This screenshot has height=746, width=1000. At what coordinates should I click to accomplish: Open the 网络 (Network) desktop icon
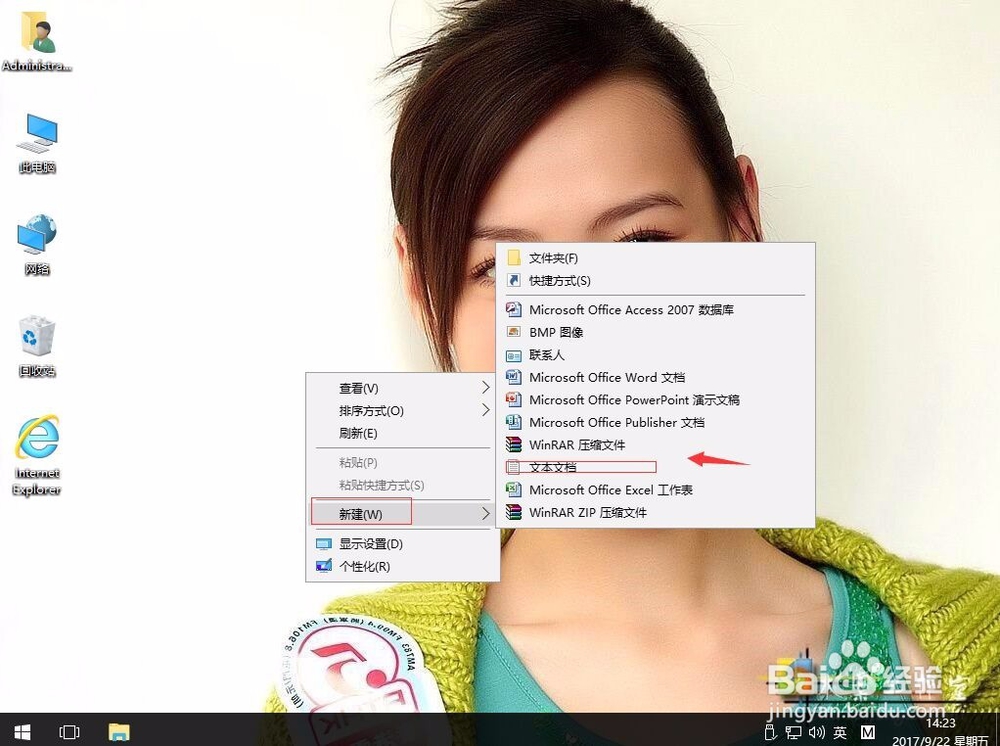(36, 243)
